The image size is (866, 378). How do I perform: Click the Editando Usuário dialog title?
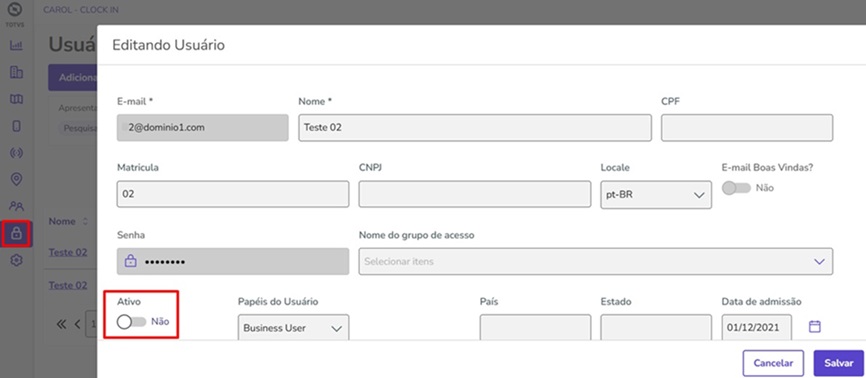(168, 45)
